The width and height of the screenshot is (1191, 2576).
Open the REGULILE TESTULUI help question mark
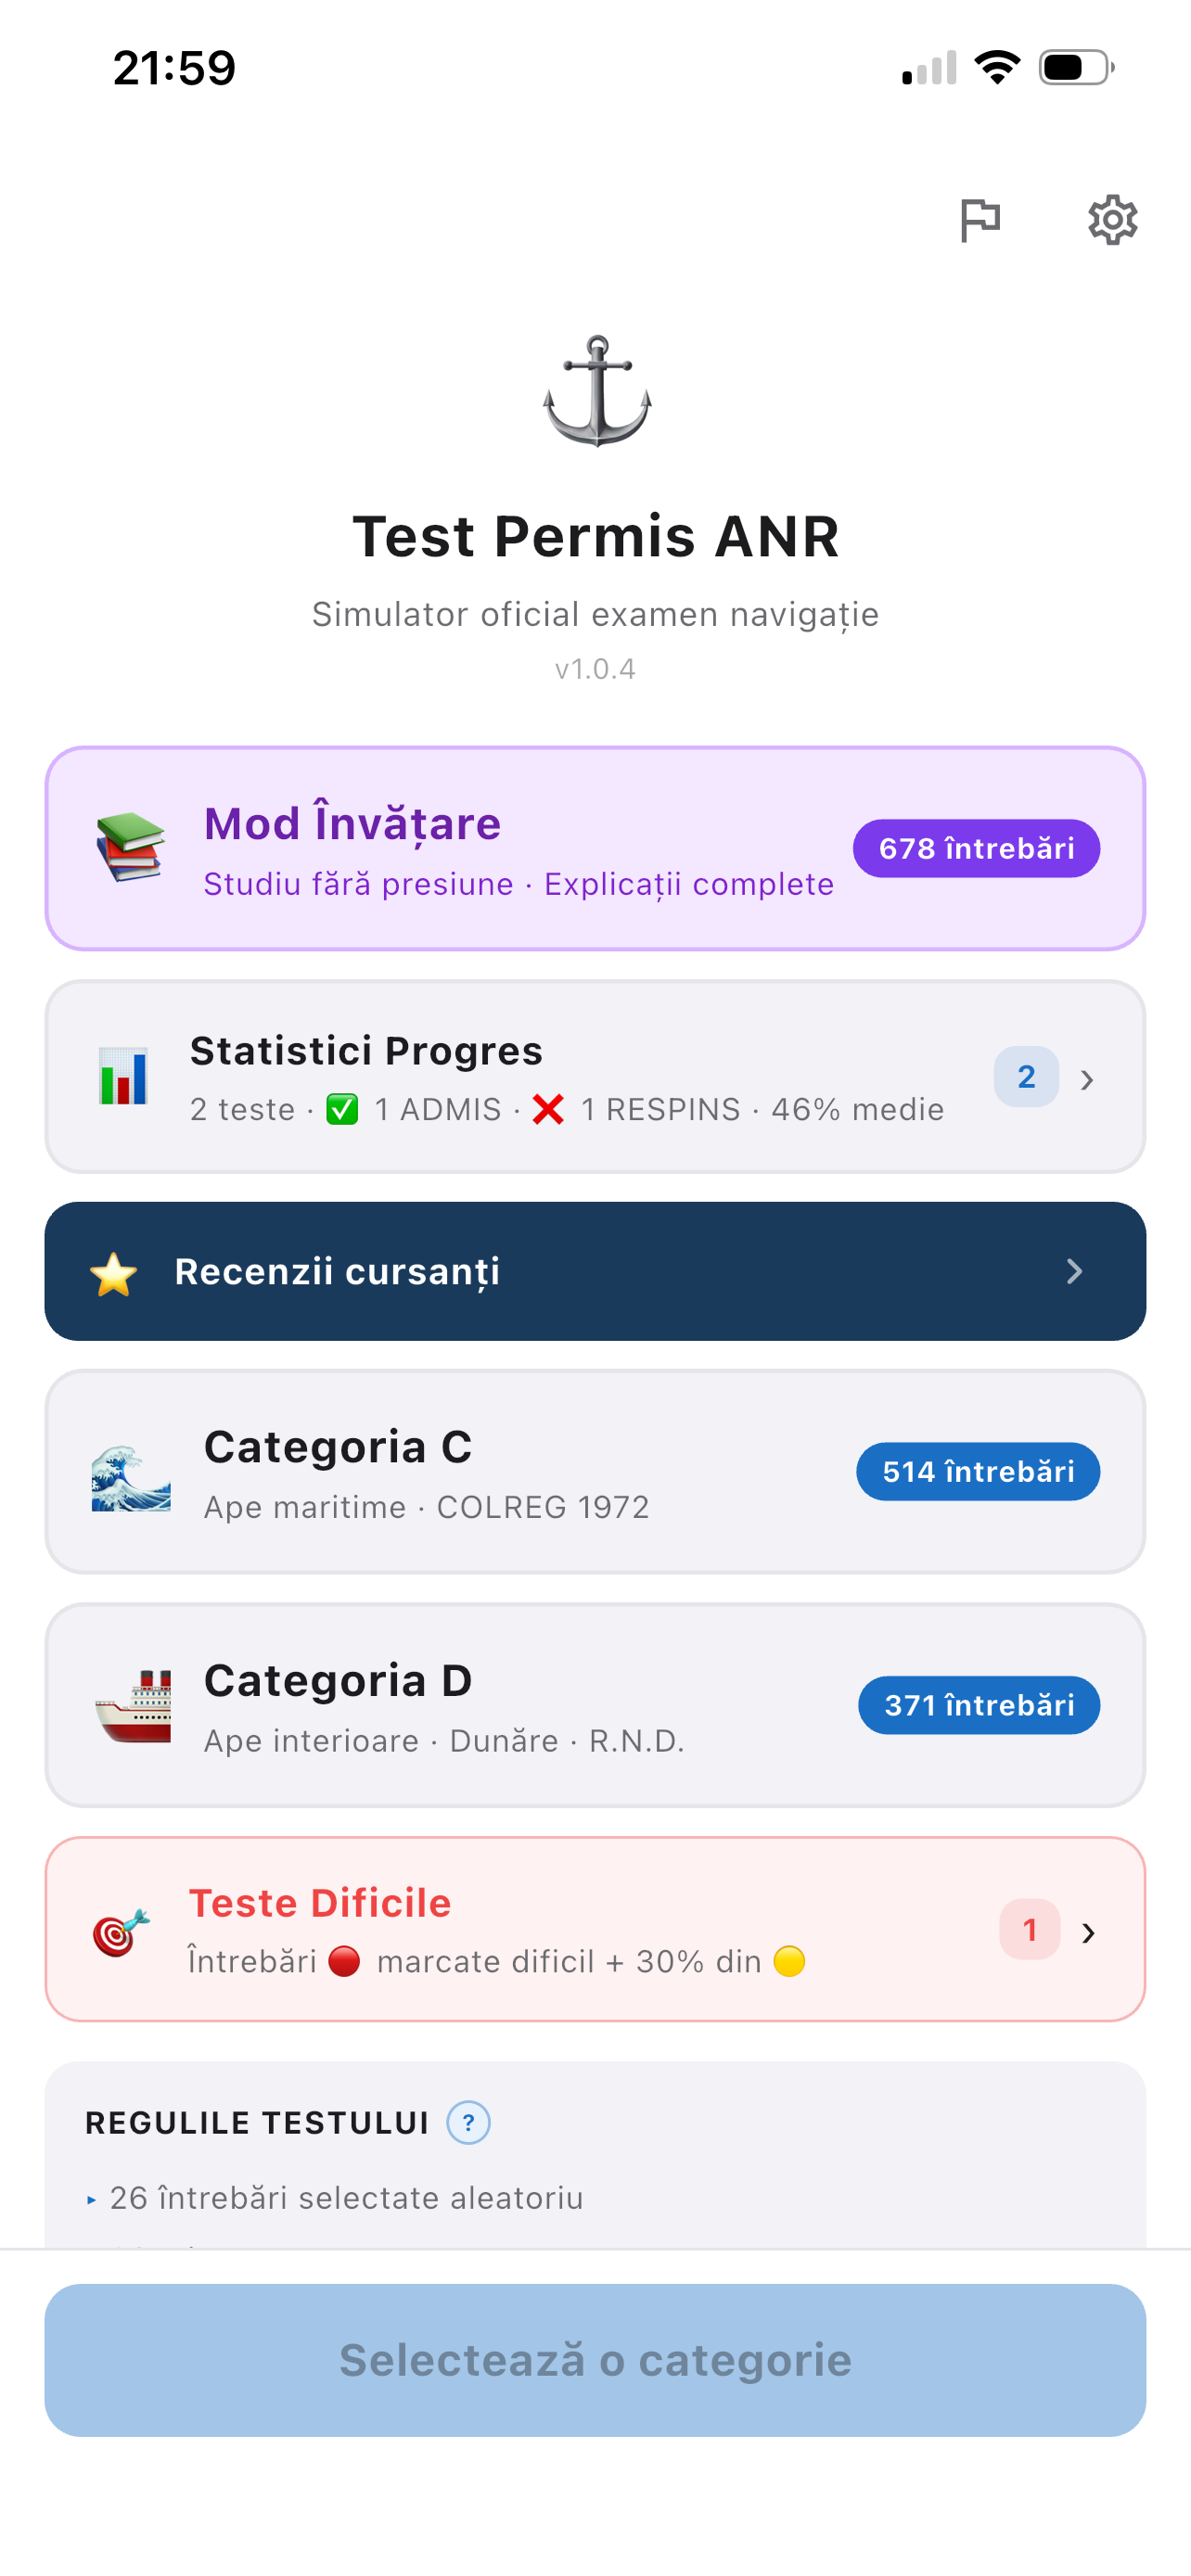(x=468, y=2122)
